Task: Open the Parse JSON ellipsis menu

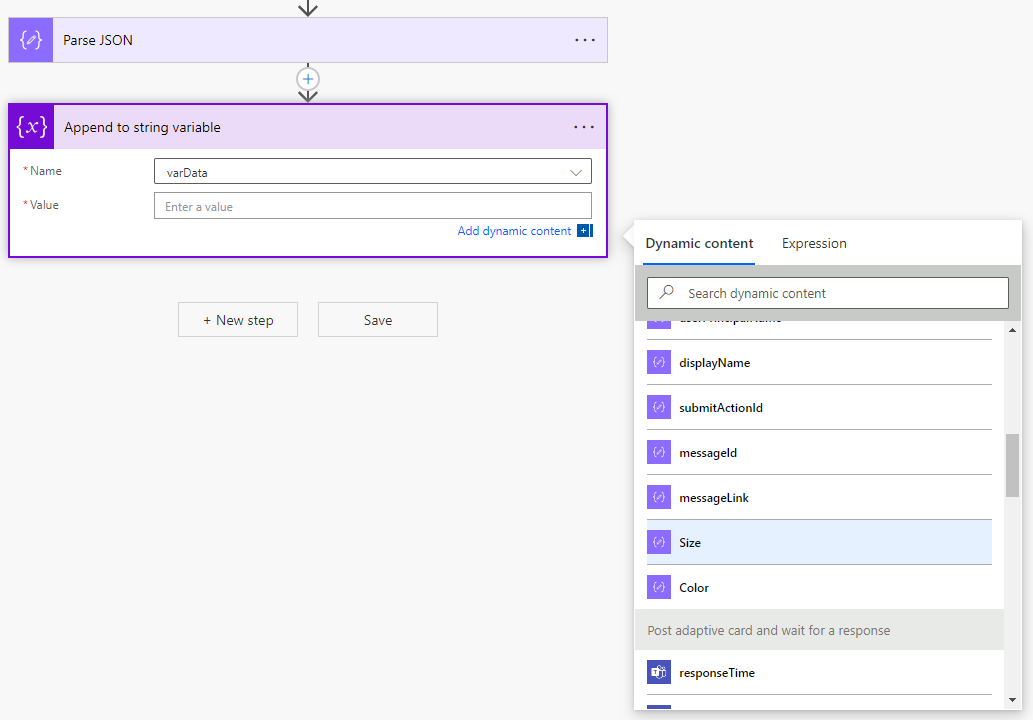Action: point(584,40)
